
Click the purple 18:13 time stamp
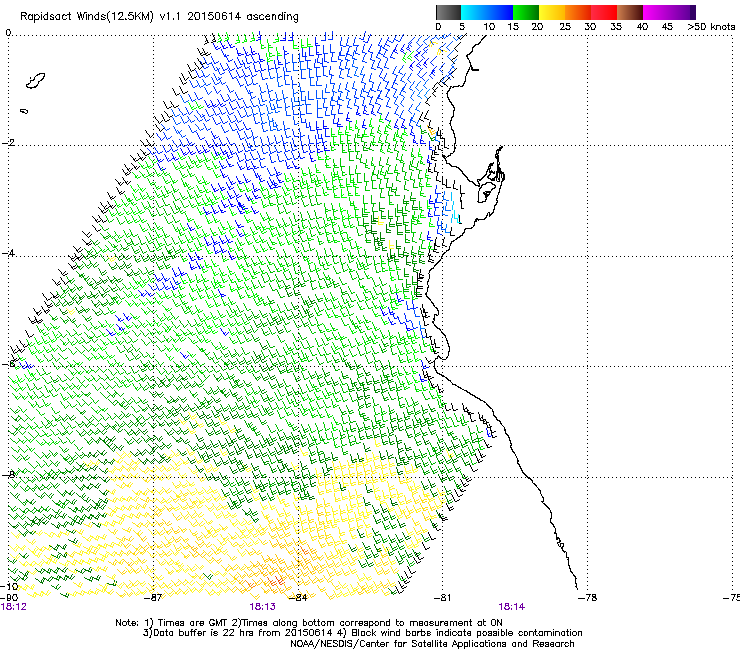coord(262,607)
